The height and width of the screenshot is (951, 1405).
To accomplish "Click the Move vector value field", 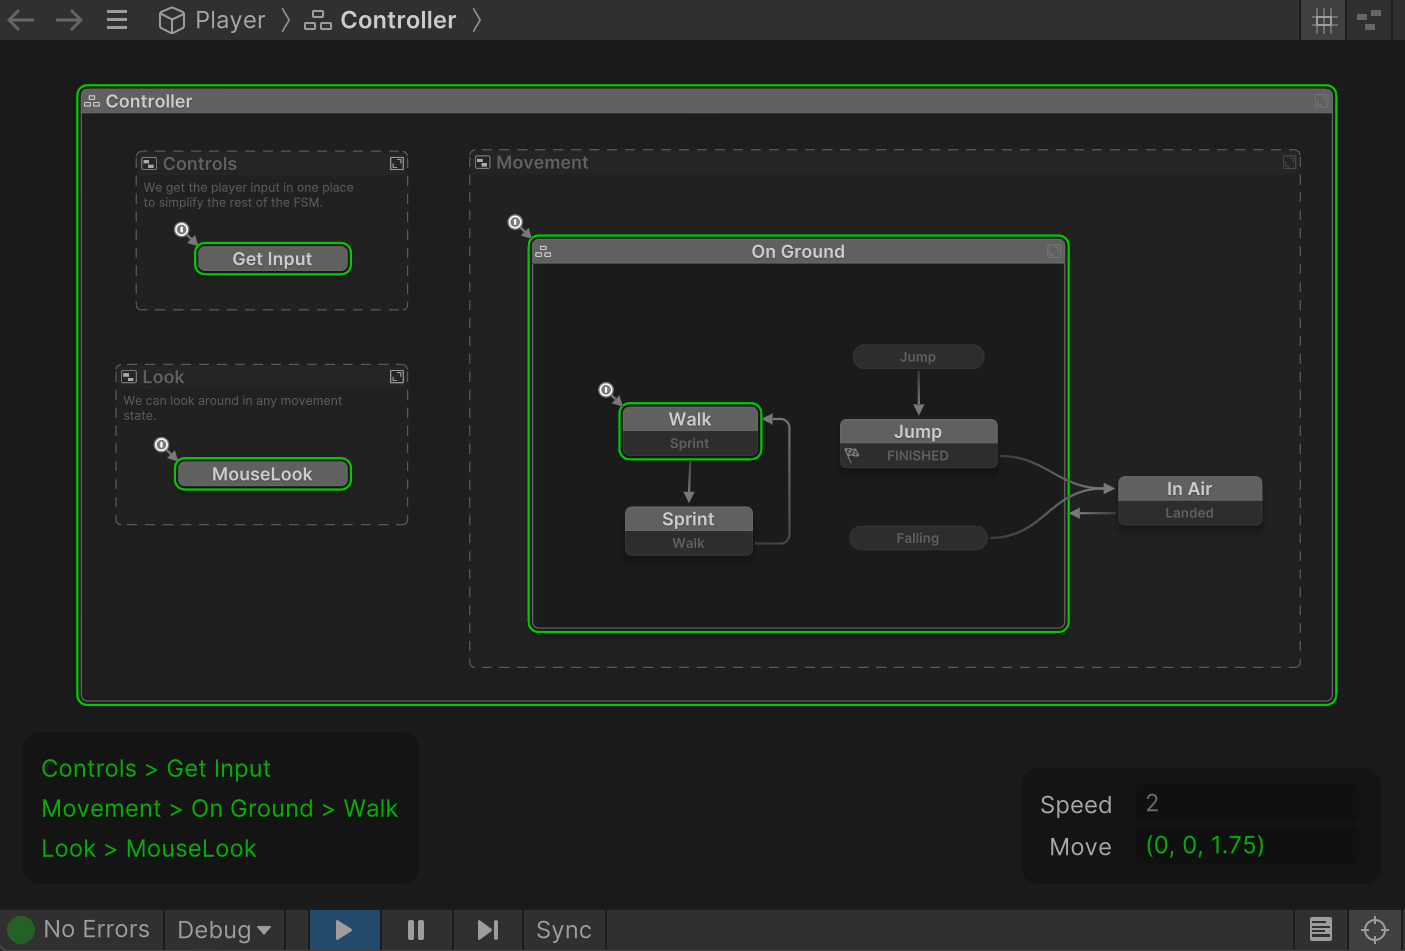I will point(1246,845).
